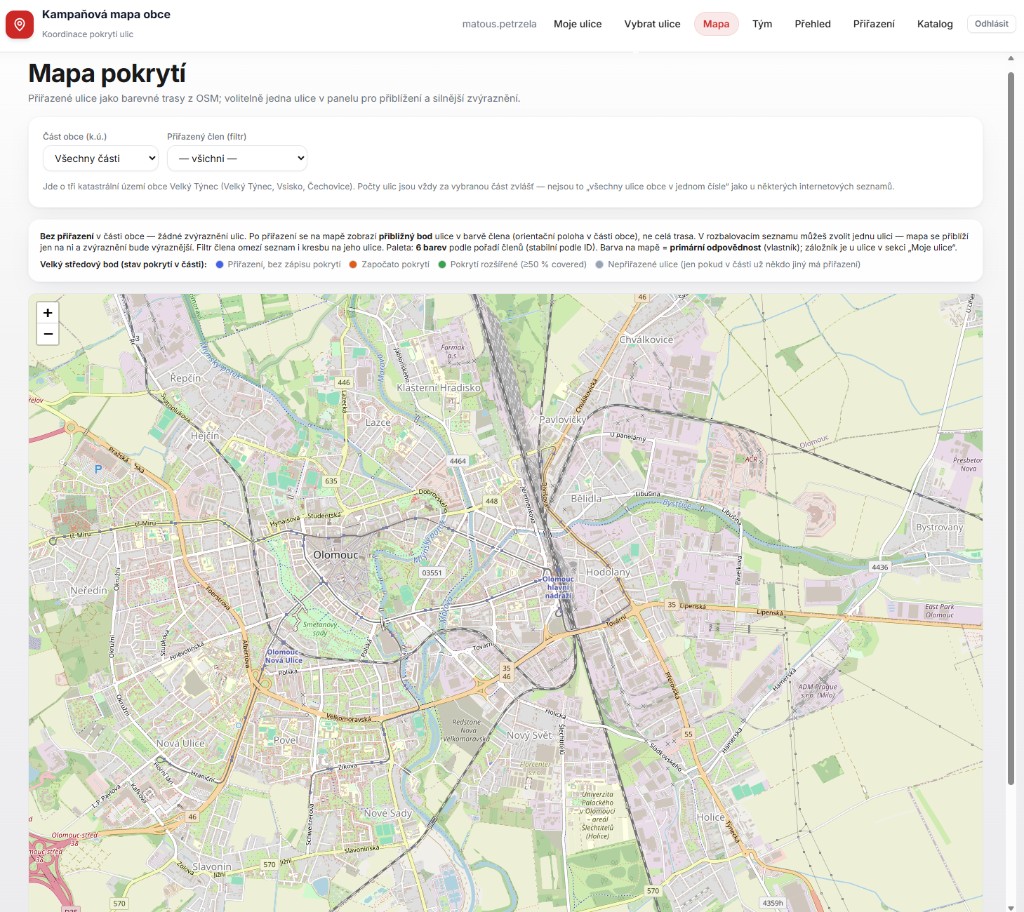Navigate to 'Přehled'
The height and width of the screenshot is (912, 1024).
coord(812,24)
